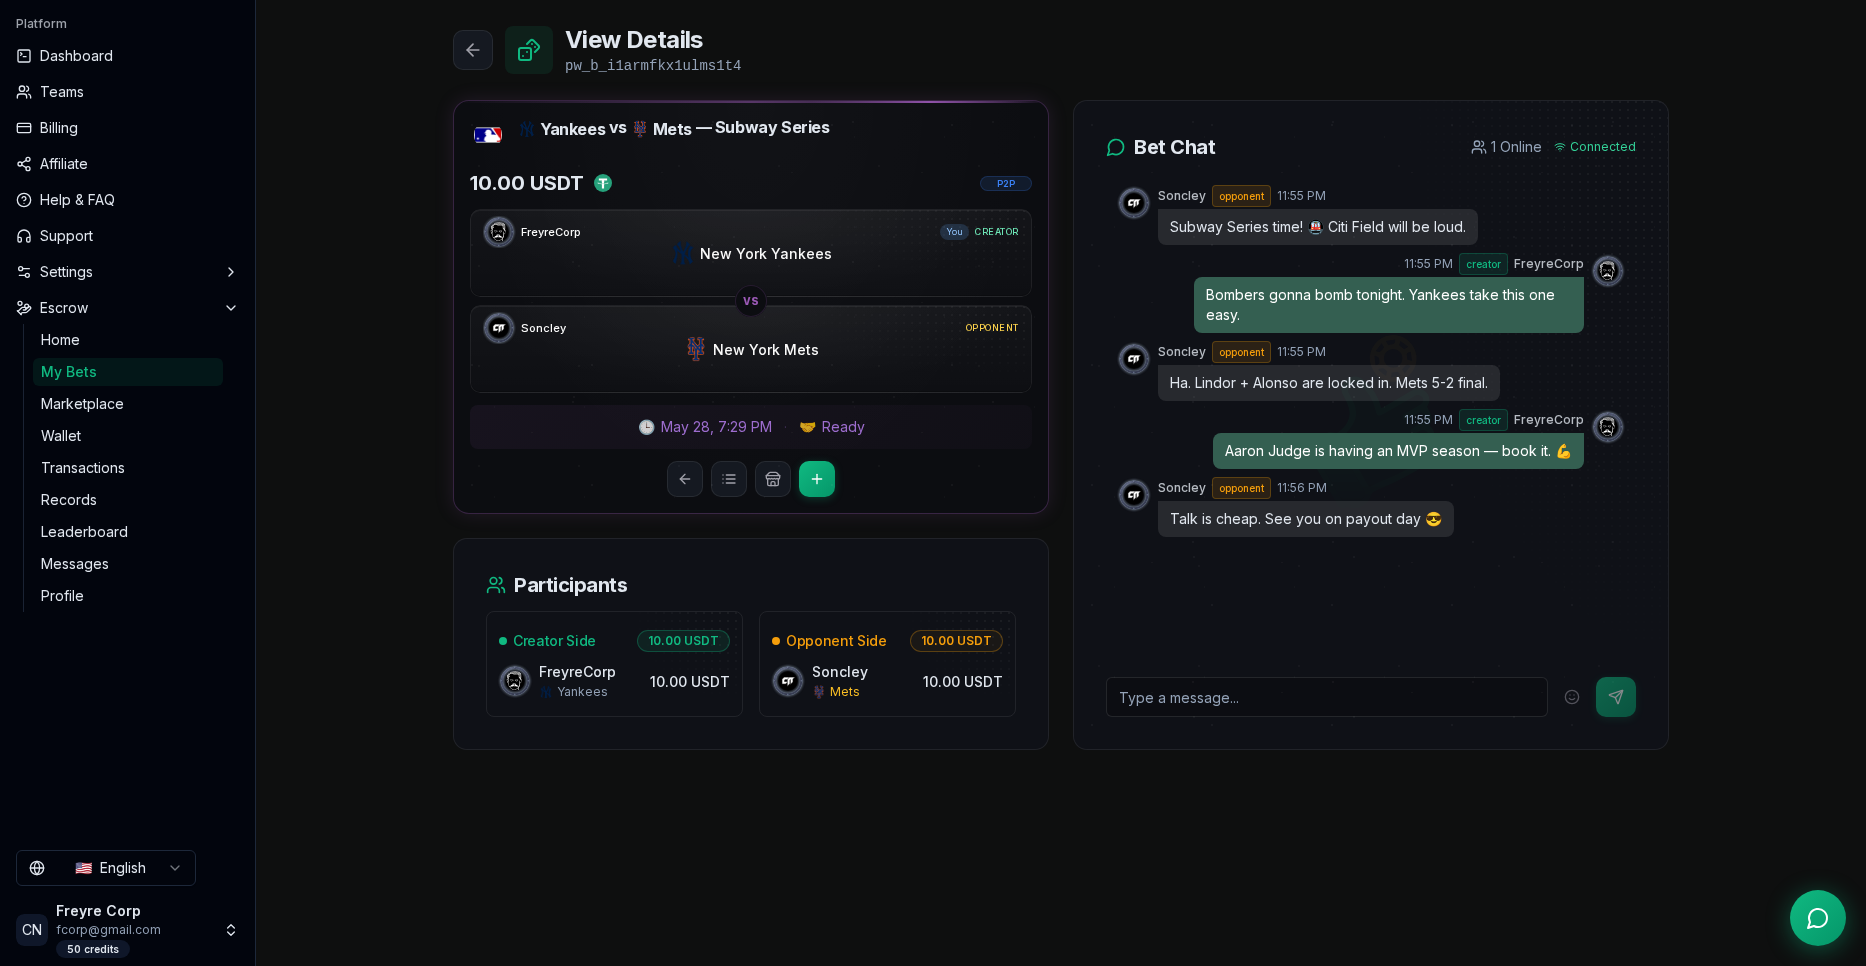Click the back arrow next to View Details
The image size is (1866, 966).
pyautogui.click(x=473, y=50)
